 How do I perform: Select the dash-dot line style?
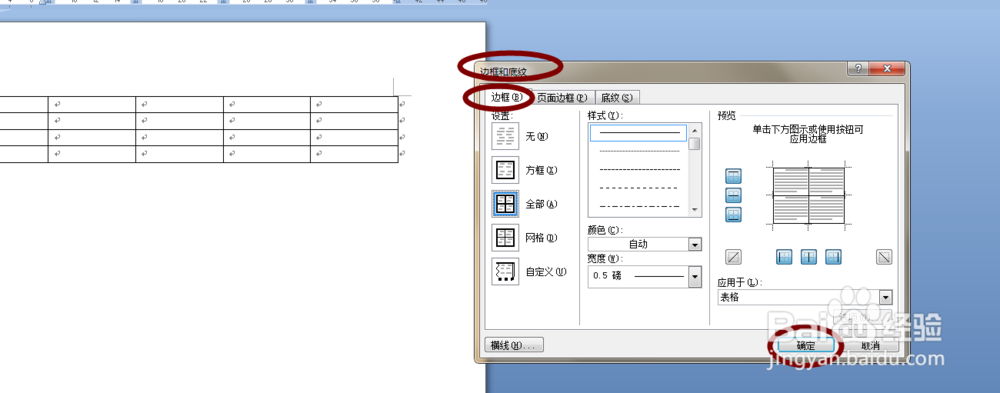click(638, 207)
